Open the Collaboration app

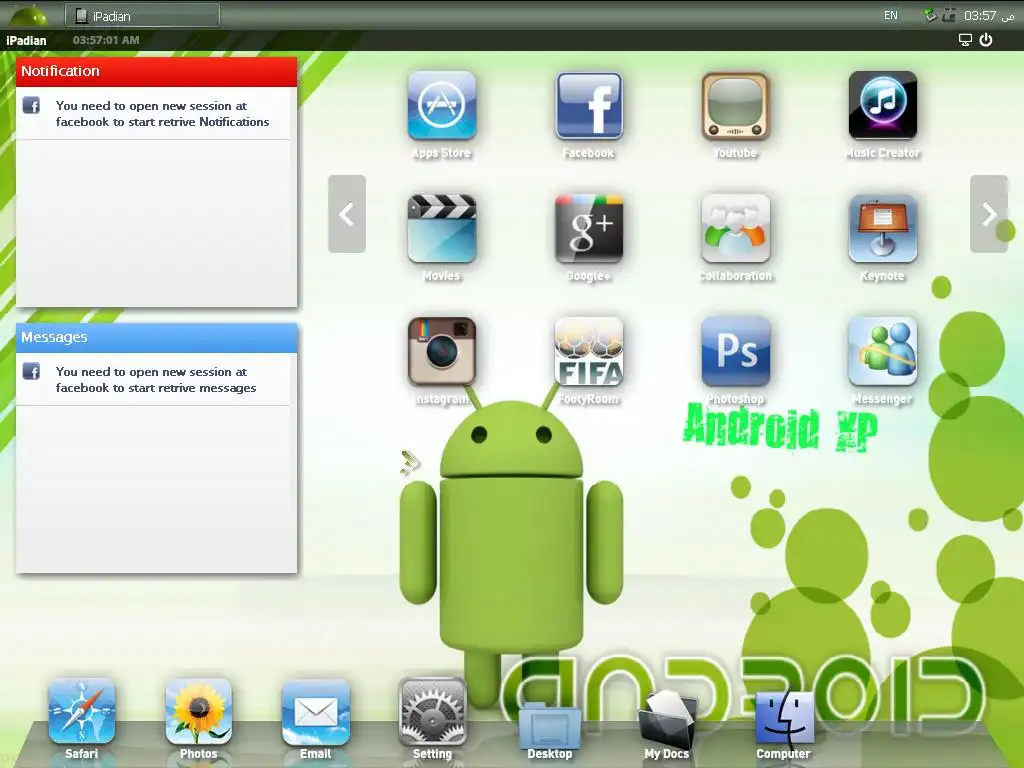pos(735,229)
